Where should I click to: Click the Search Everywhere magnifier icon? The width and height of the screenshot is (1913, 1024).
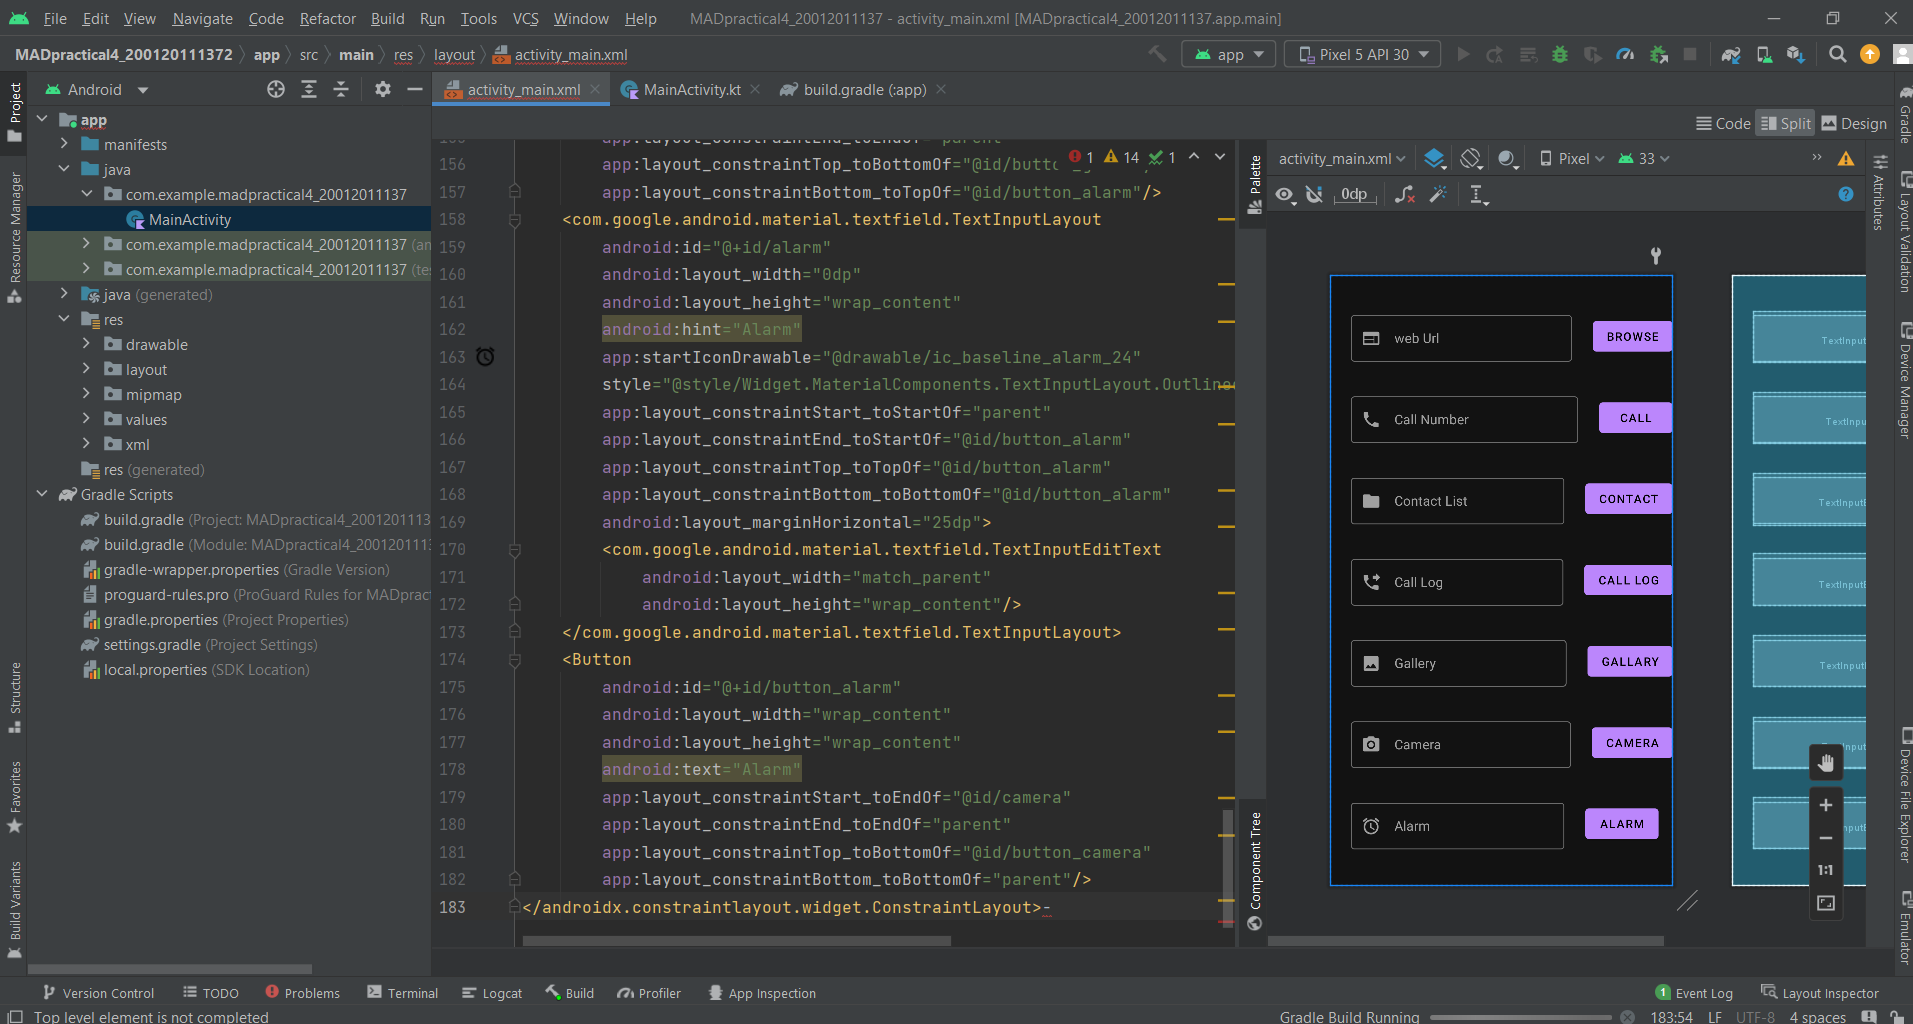tap(1837, 55)
